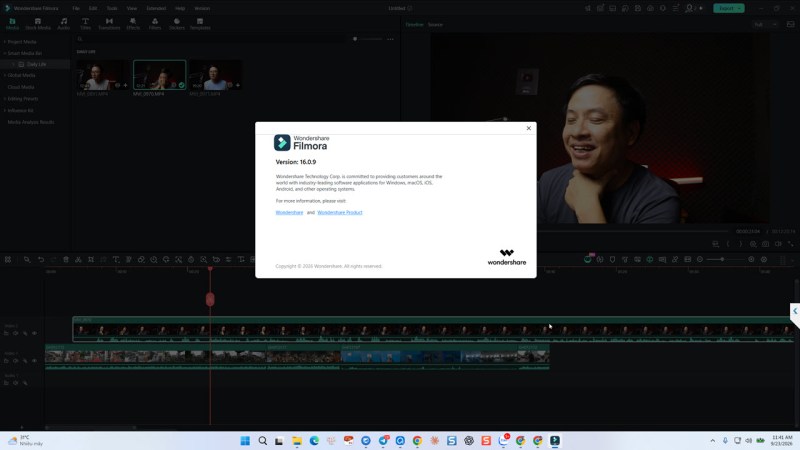The width and height of the screenshot is (800, 450).
Task: Switch preview to the Source tab
Action: [x=435, y=24]
